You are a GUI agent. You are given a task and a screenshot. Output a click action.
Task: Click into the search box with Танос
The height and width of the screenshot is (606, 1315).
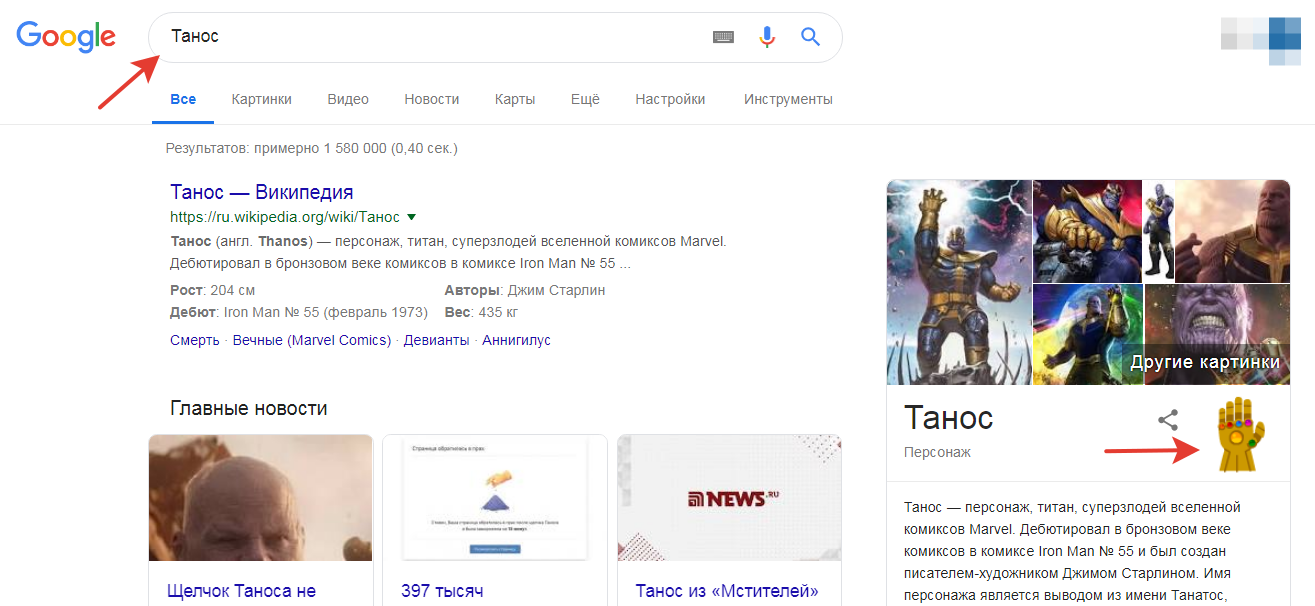(x=430, y=37)
